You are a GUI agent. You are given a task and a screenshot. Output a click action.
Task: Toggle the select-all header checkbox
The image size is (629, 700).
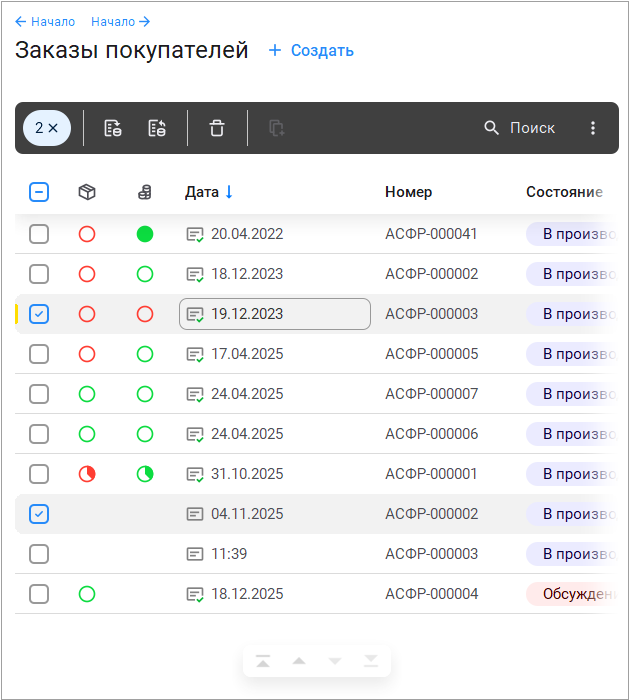[x=39, y=192]
